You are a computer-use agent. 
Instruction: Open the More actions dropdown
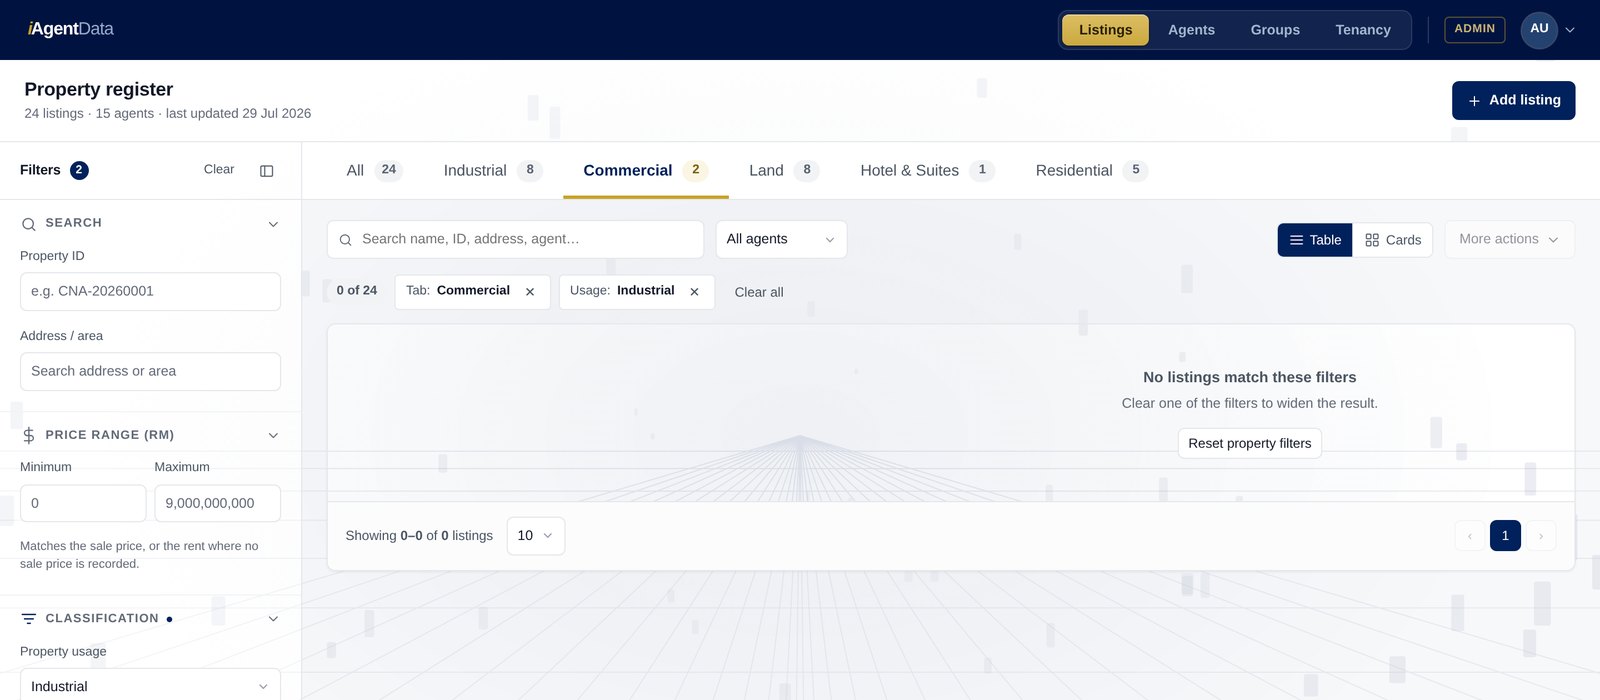[1509, 239]
